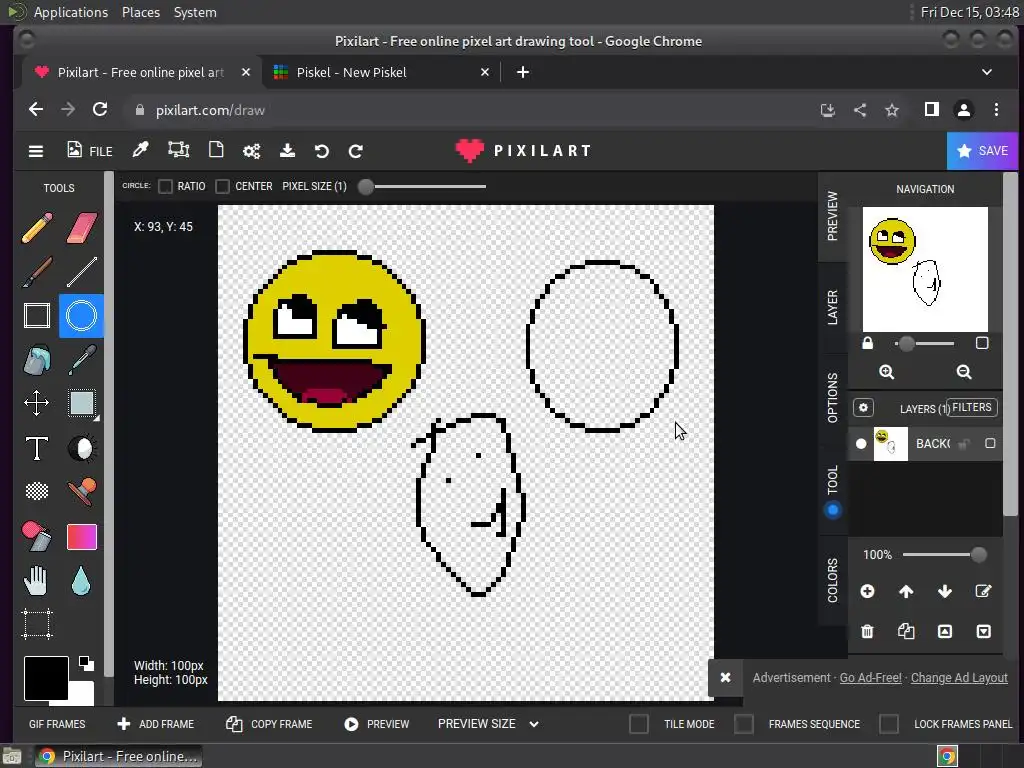Open the LAYER side panel tab
Screen dimensions: 1024x768
pos(833,307)
